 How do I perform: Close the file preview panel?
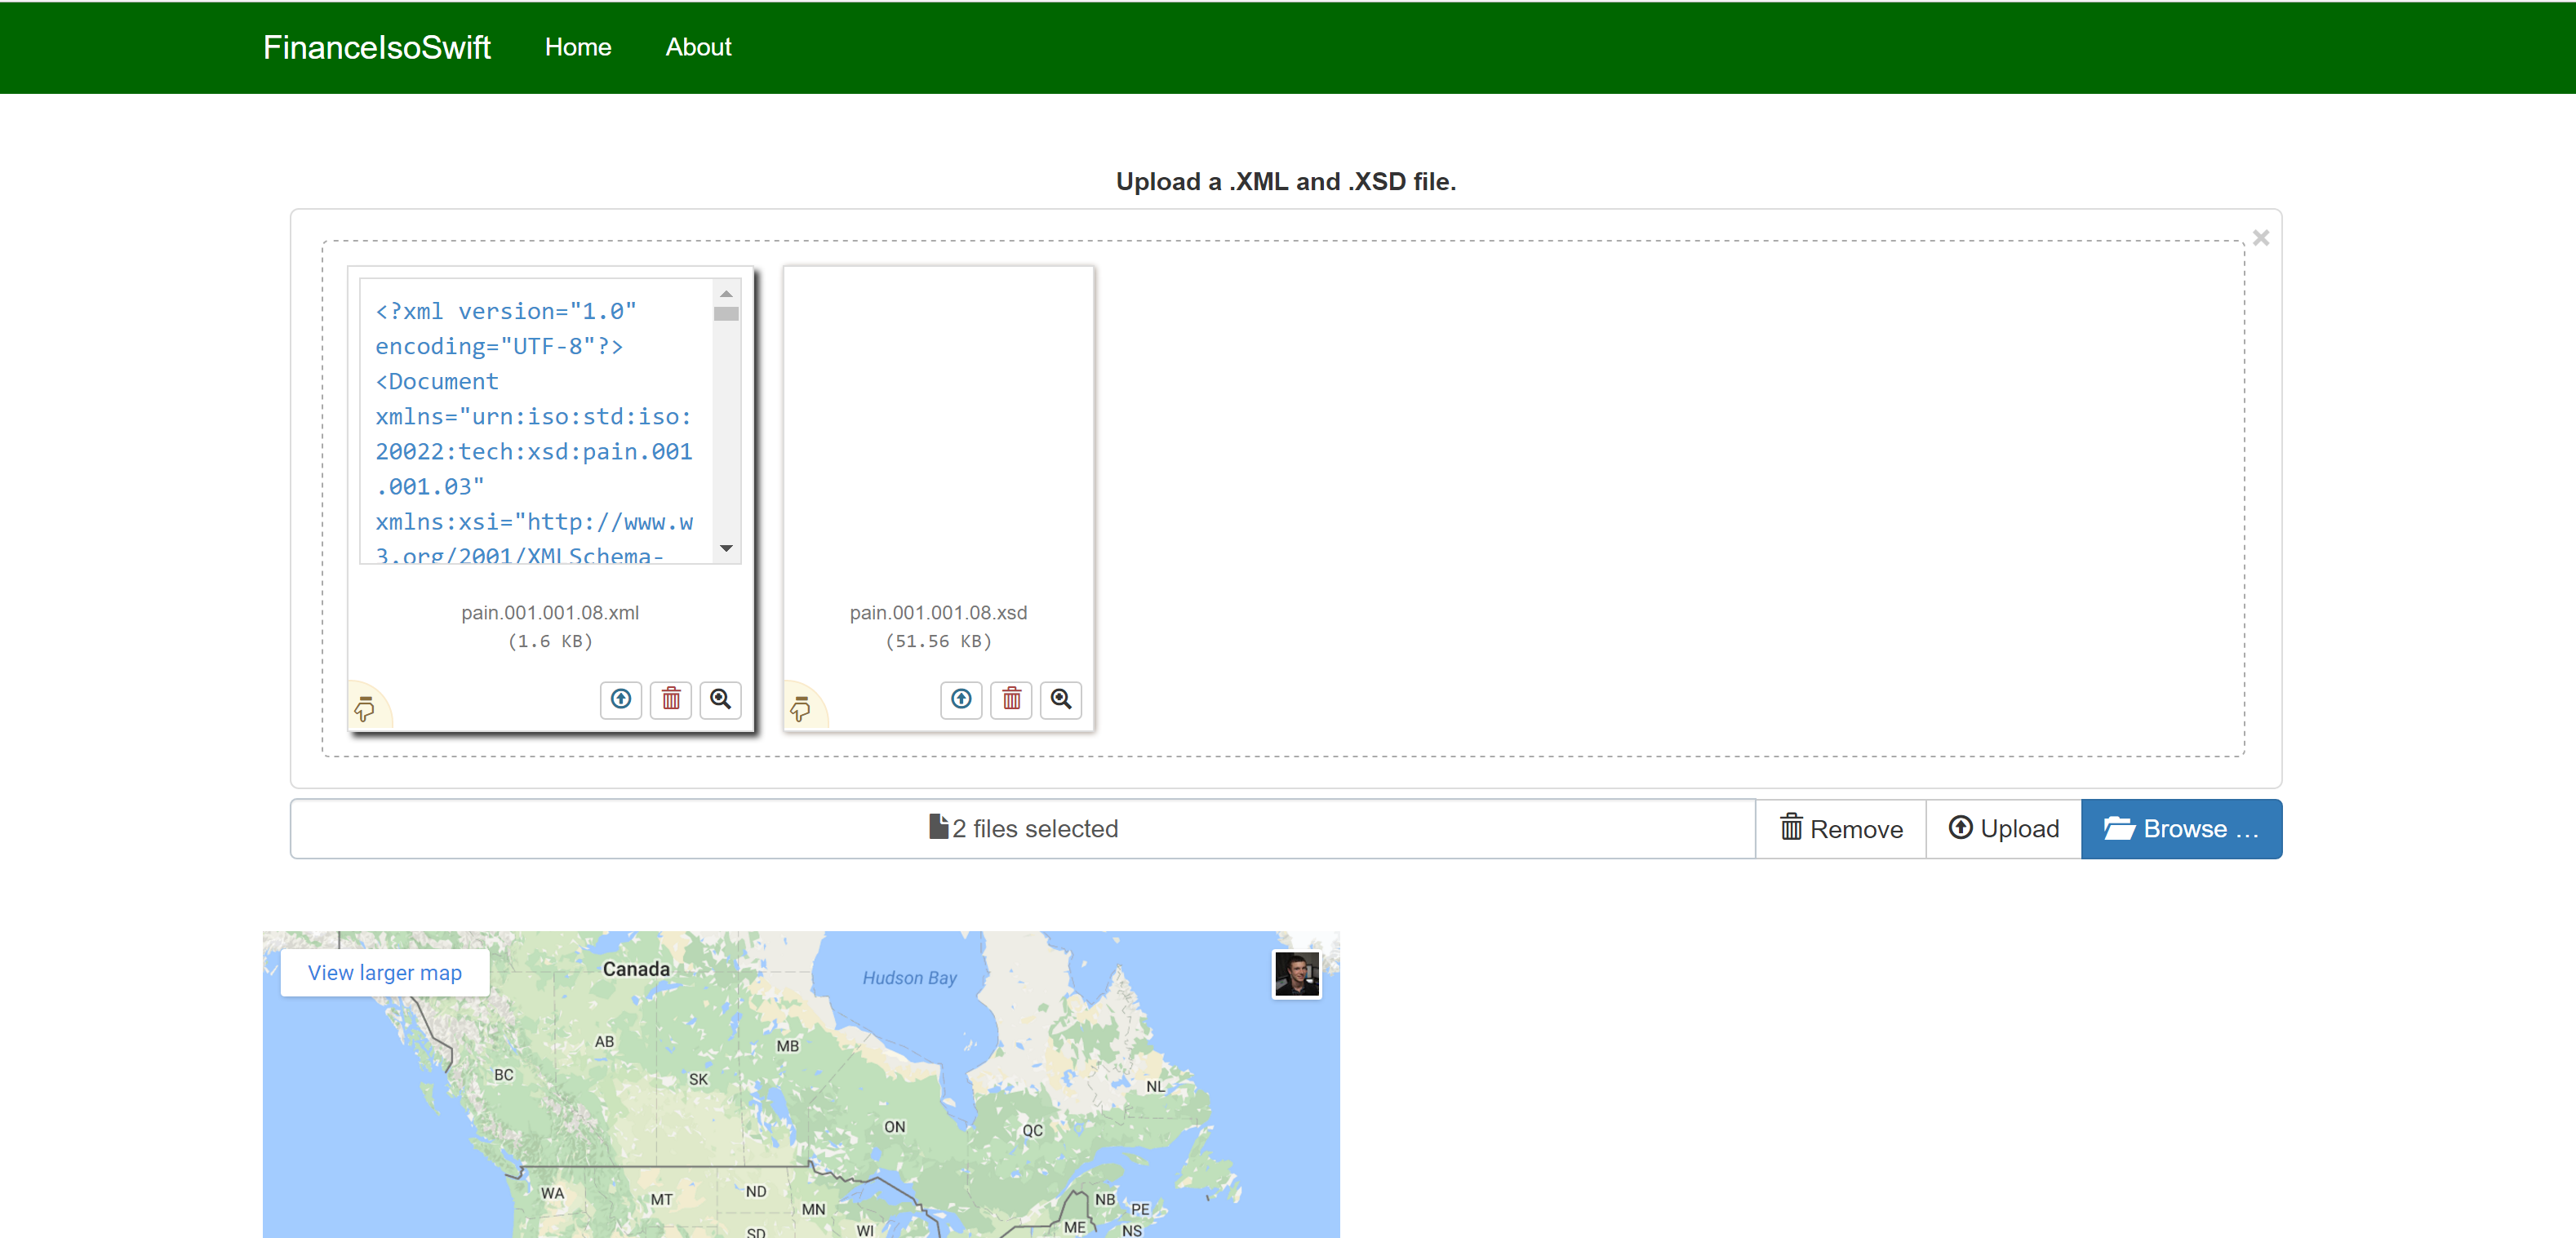(x=2260, y=238)
